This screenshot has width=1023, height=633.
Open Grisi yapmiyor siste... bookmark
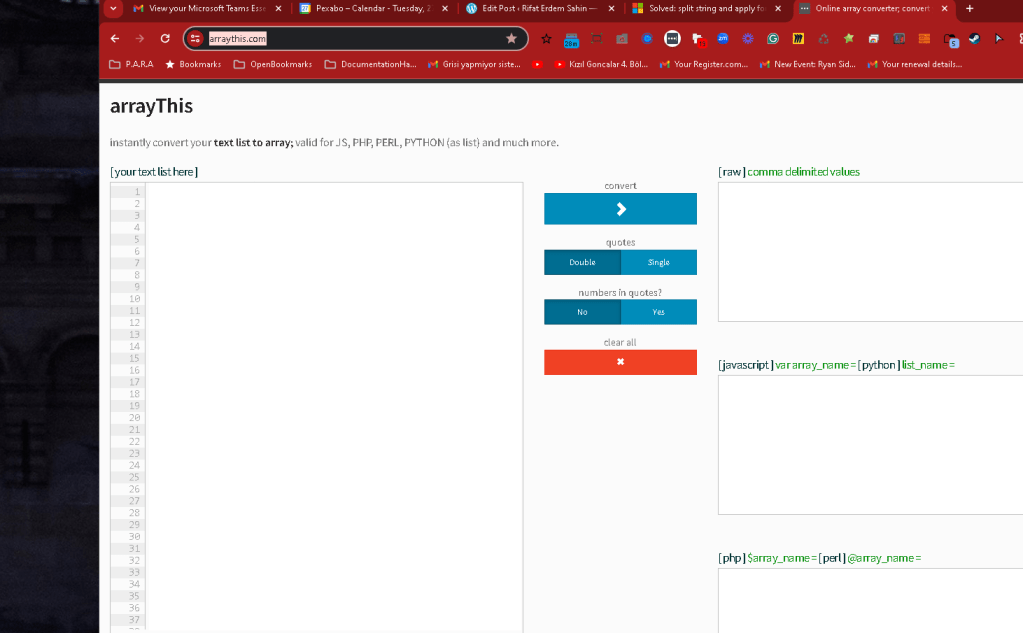tap(474, 64)
